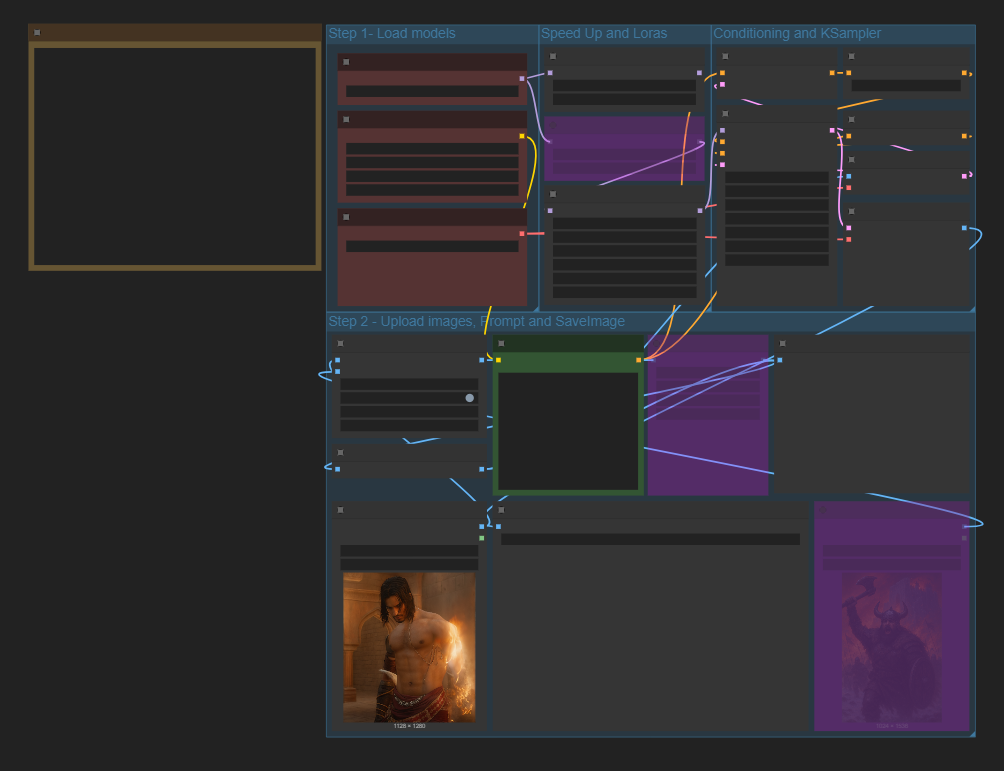Viewport: 1004px width, 771px height.
Task: Select the shirtless man image thumbnail
Action: click(x=409, y=647)
